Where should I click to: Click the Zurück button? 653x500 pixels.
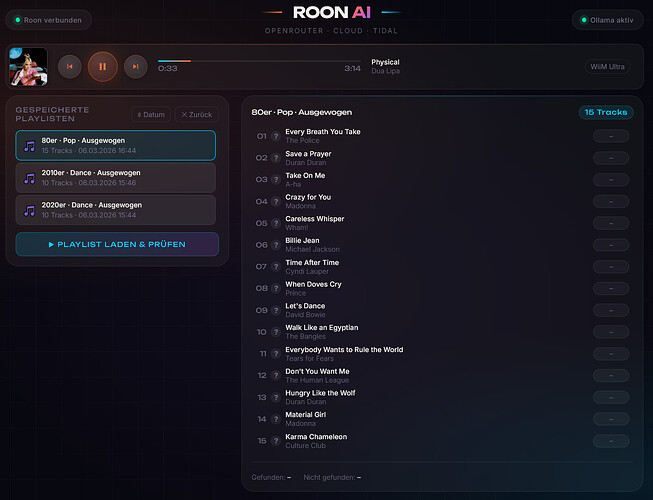[197, 114]
